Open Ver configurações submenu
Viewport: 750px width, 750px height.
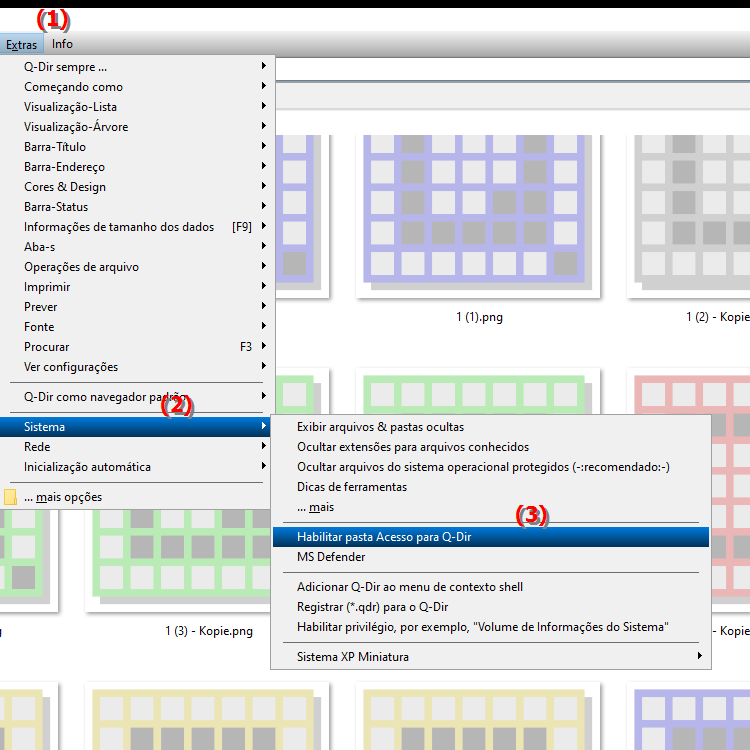[137, 367]
